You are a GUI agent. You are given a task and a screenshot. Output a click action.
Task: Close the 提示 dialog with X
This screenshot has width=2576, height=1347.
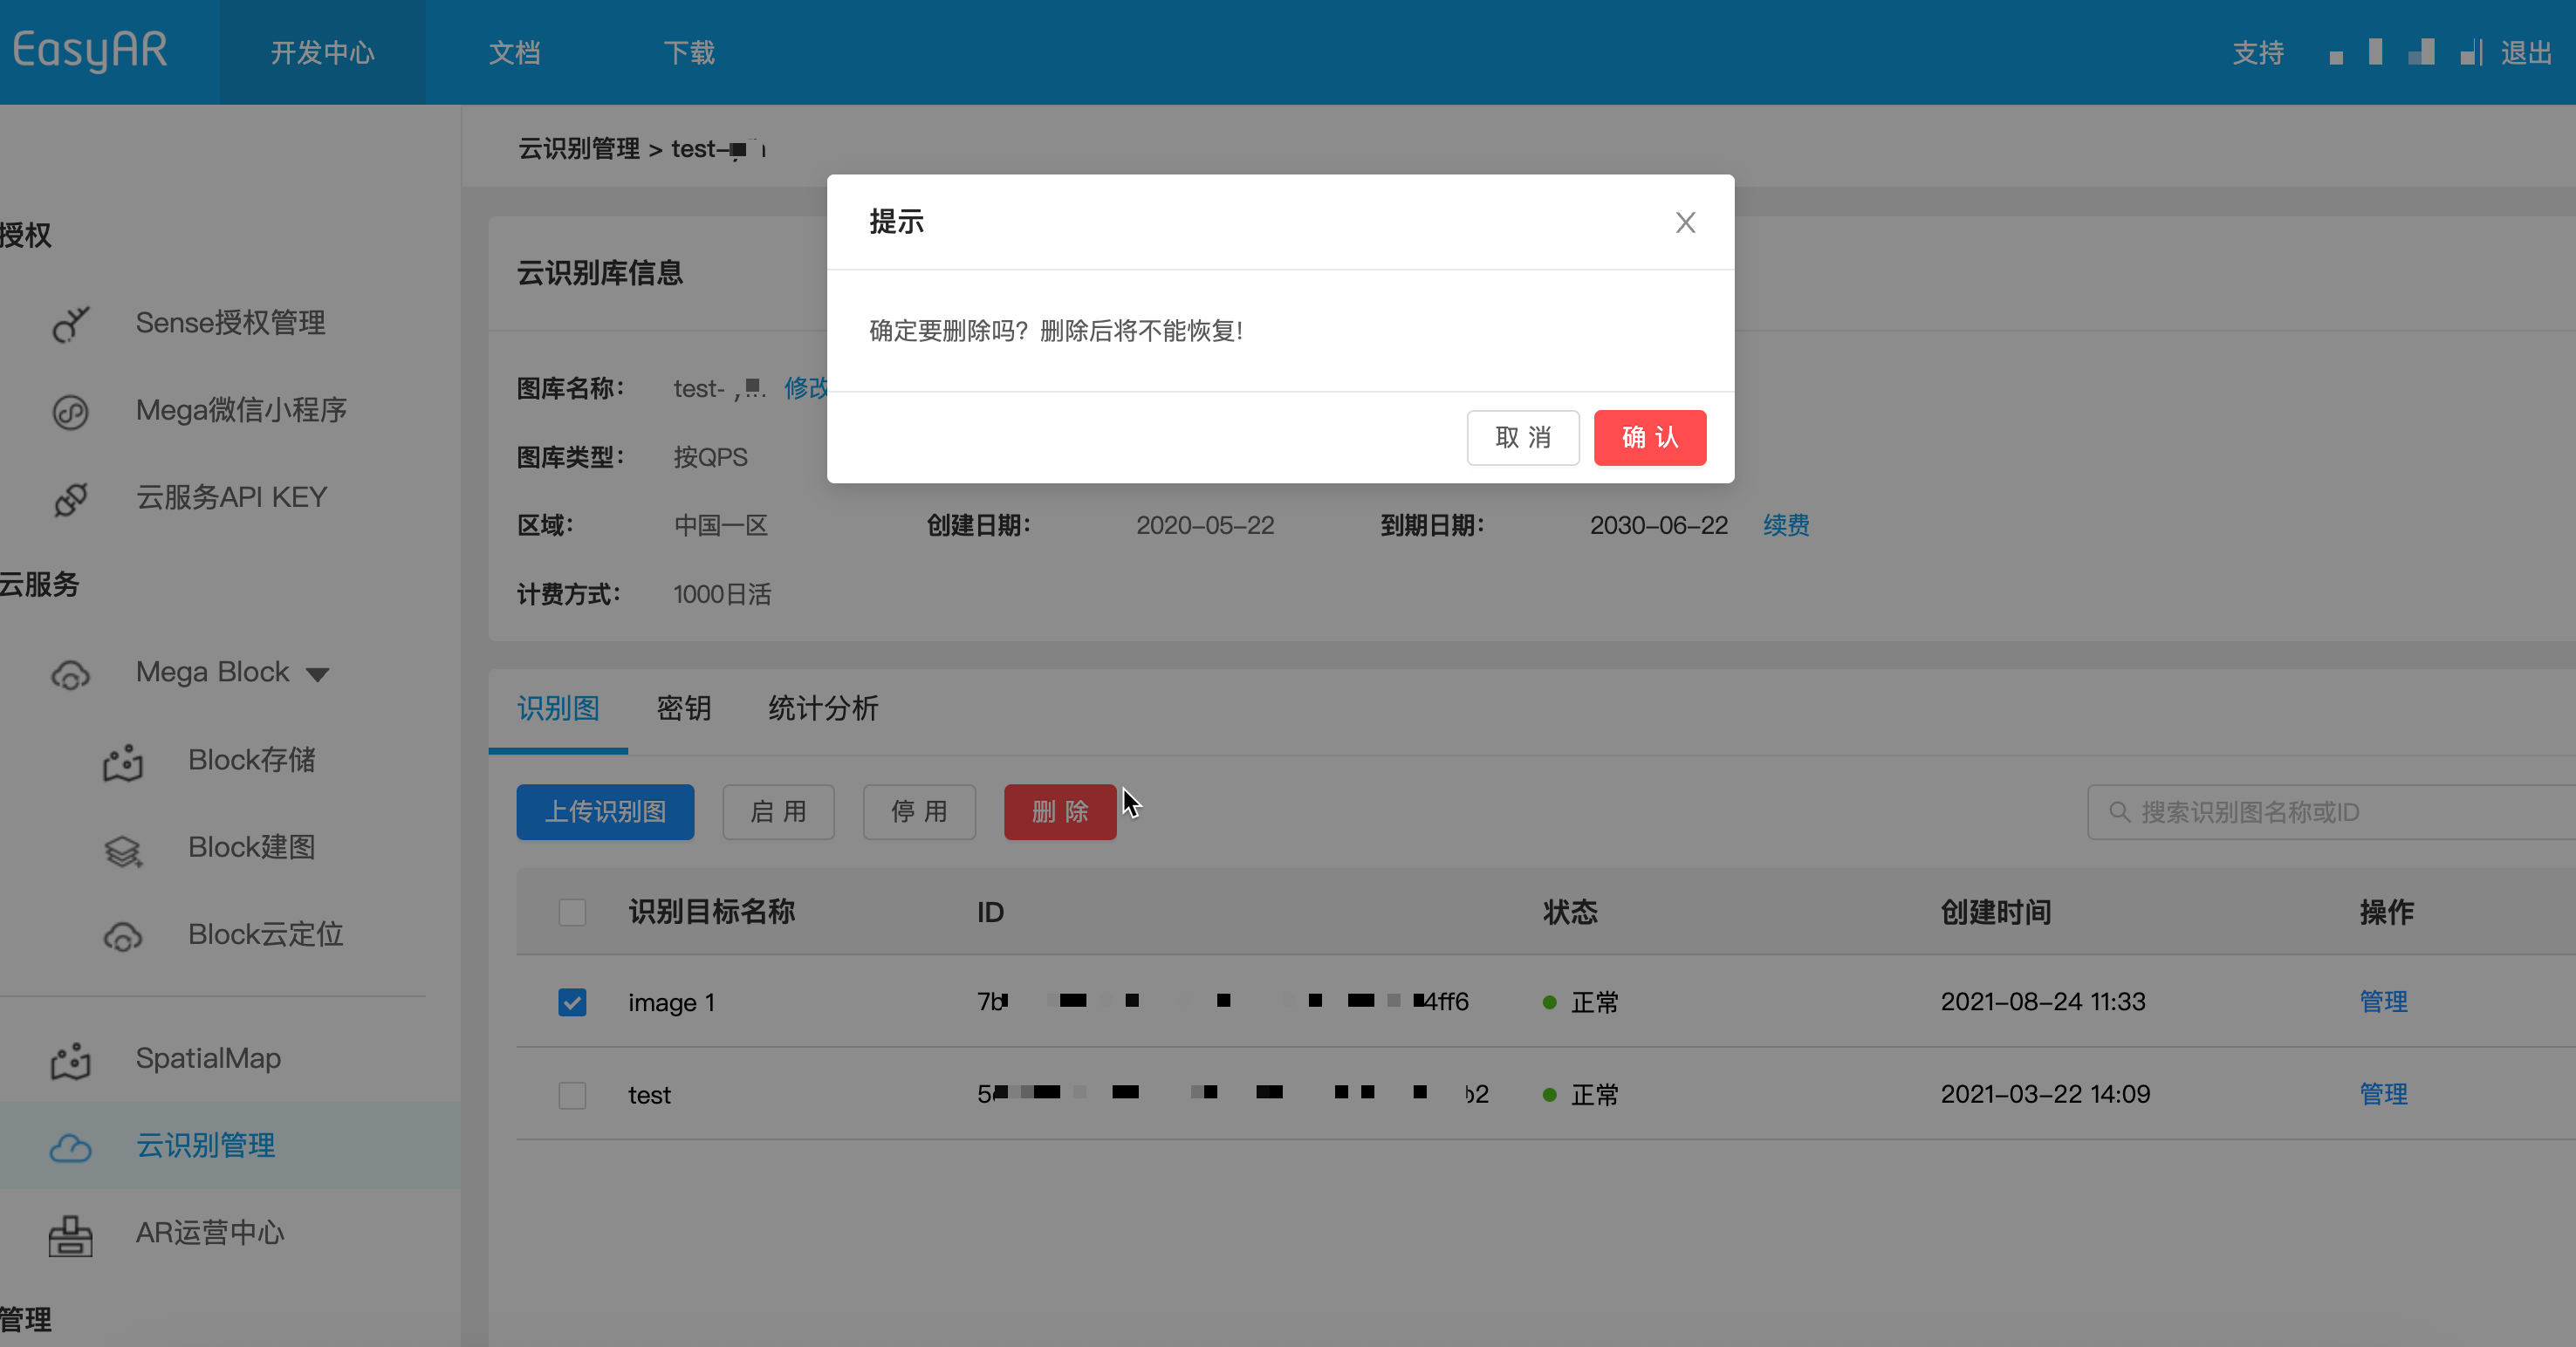coord(1685,222)
